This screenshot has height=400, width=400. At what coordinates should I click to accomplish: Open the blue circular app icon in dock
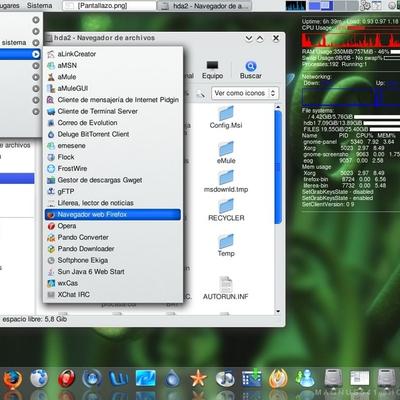coord(92,379)
